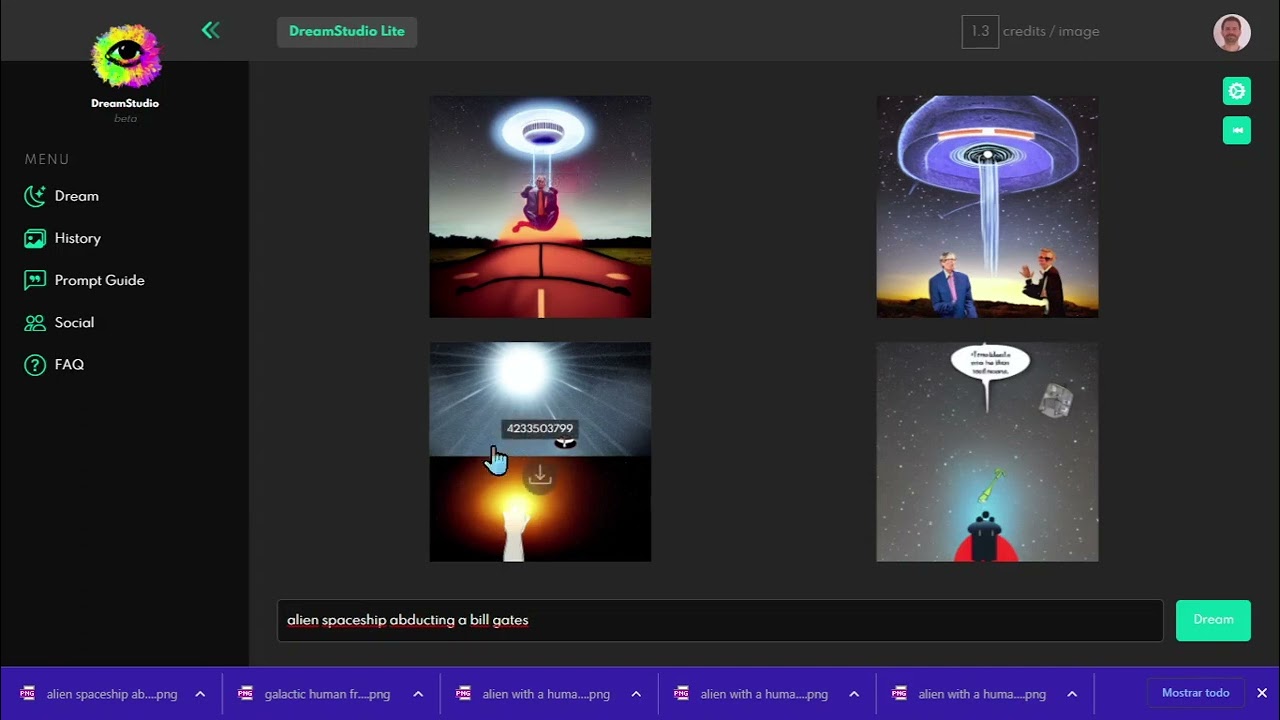This screenshot has width=1280, height=720.
Task: Open the Dream menu item
Action: click(76, 196)
